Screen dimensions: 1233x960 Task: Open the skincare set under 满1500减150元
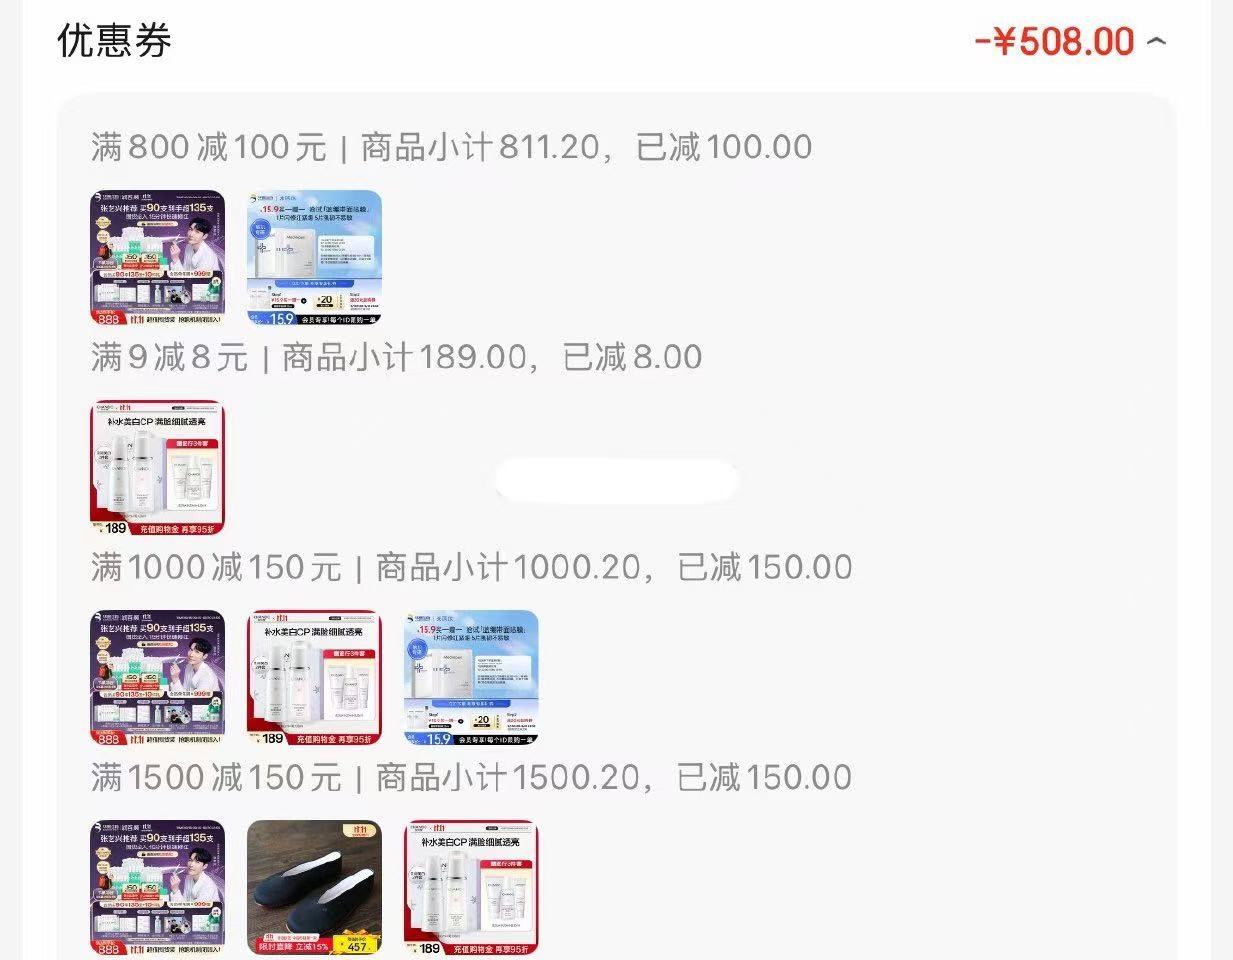[471, 888]
